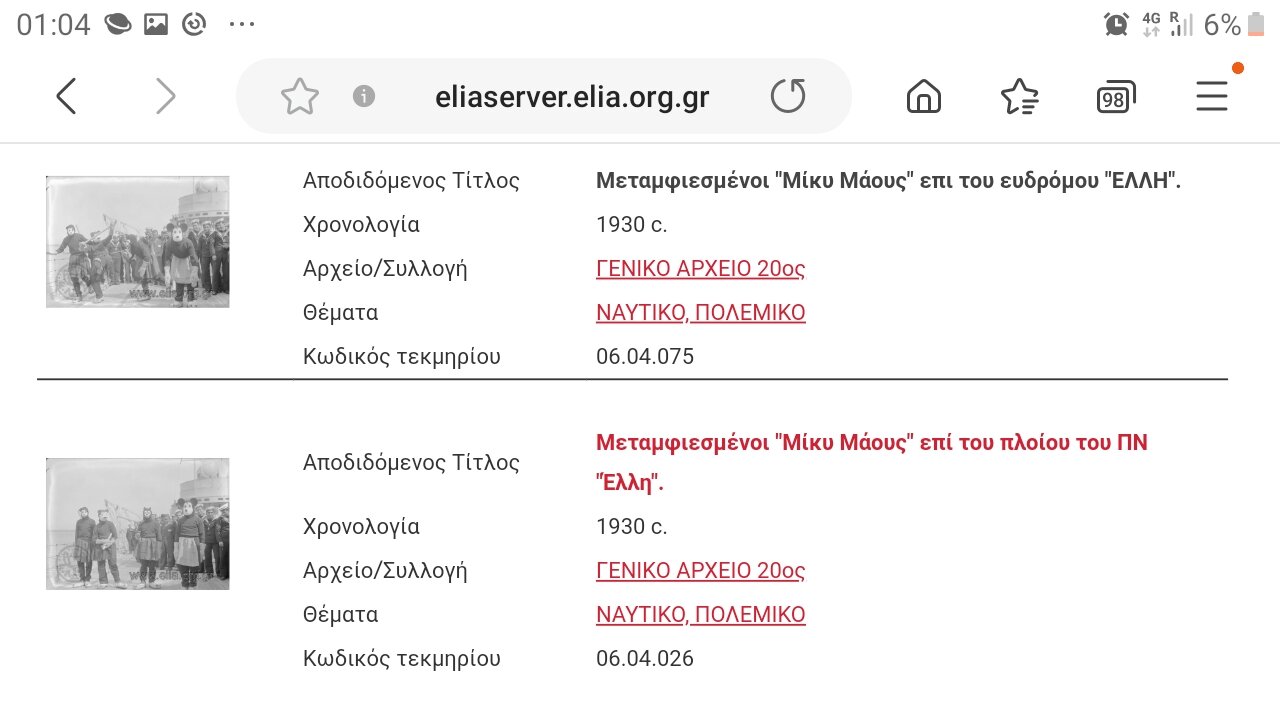The height and width of the screenshot is (720, 1280).
Task: Open second ΝΑΥΤΙΚΟ, ΠΟΛΕΜΙΚΟ subject link
Action: 701,615
